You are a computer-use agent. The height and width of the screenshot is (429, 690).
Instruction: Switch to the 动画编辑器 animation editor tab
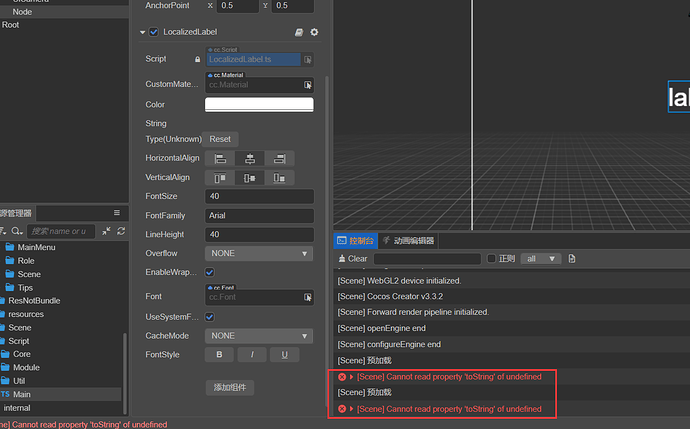point(408,241)
